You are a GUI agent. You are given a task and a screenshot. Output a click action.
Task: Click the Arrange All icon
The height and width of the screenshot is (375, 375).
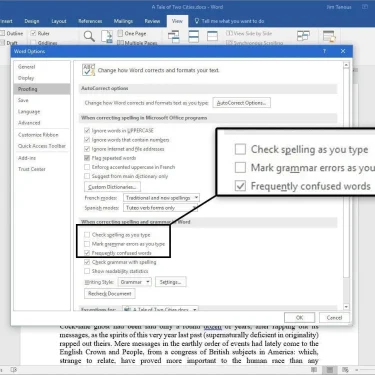tap(194, 36)
